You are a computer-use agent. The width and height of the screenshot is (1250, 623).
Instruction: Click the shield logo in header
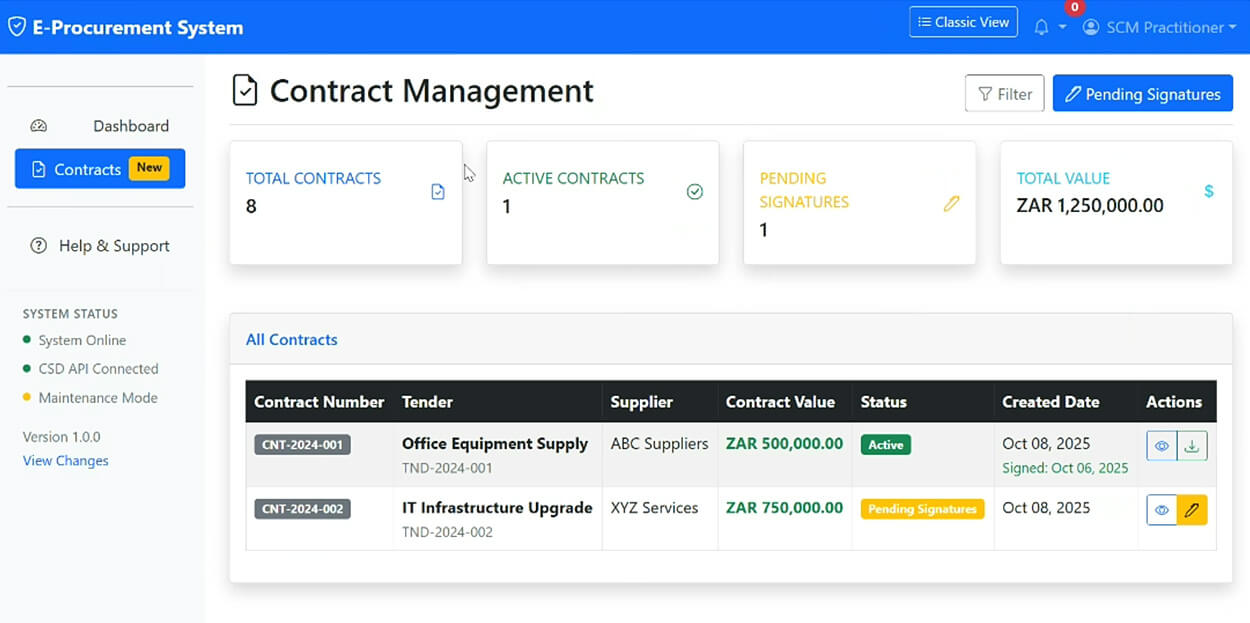point(16,27)
